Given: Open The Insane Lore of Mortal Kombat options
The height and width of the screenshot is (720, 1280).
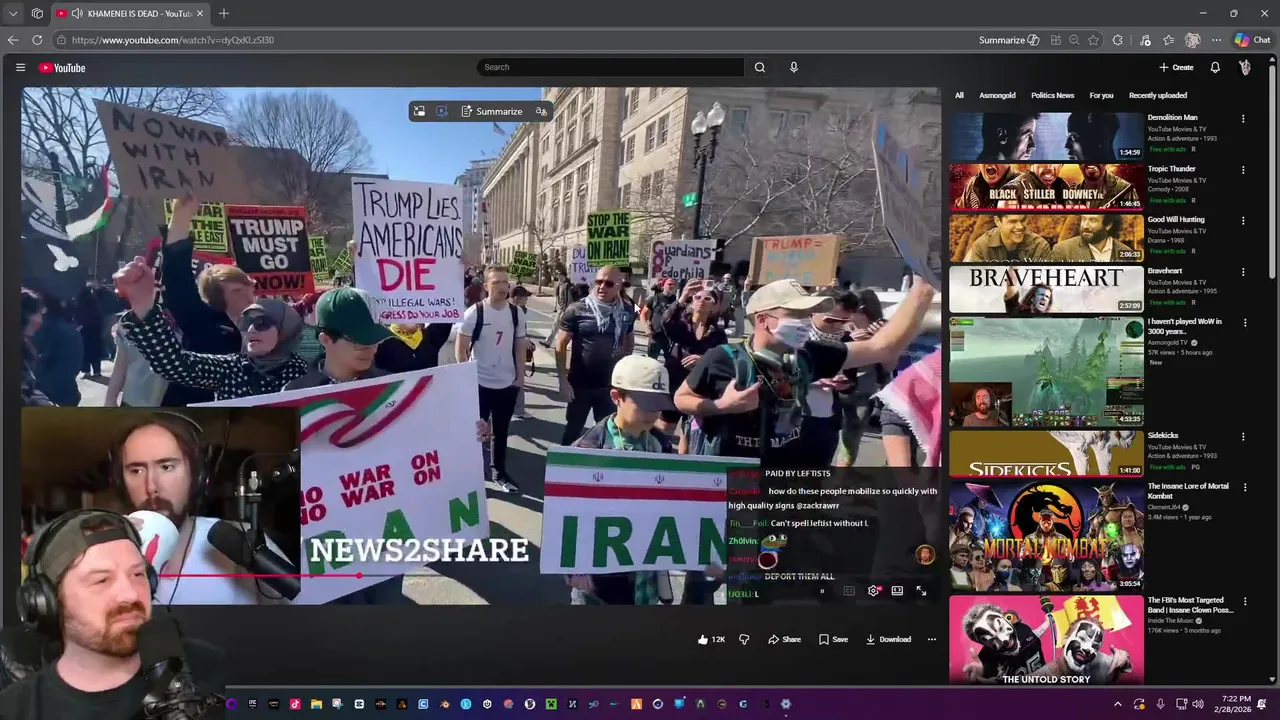Looking at the screenshot, I should 1244,487.
